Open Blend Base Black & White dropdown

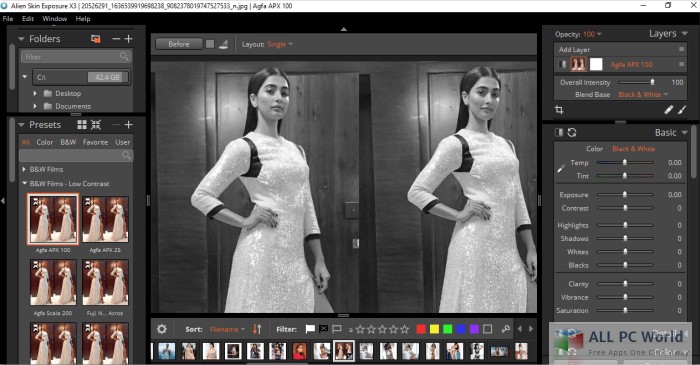click(x=643, y=95)
